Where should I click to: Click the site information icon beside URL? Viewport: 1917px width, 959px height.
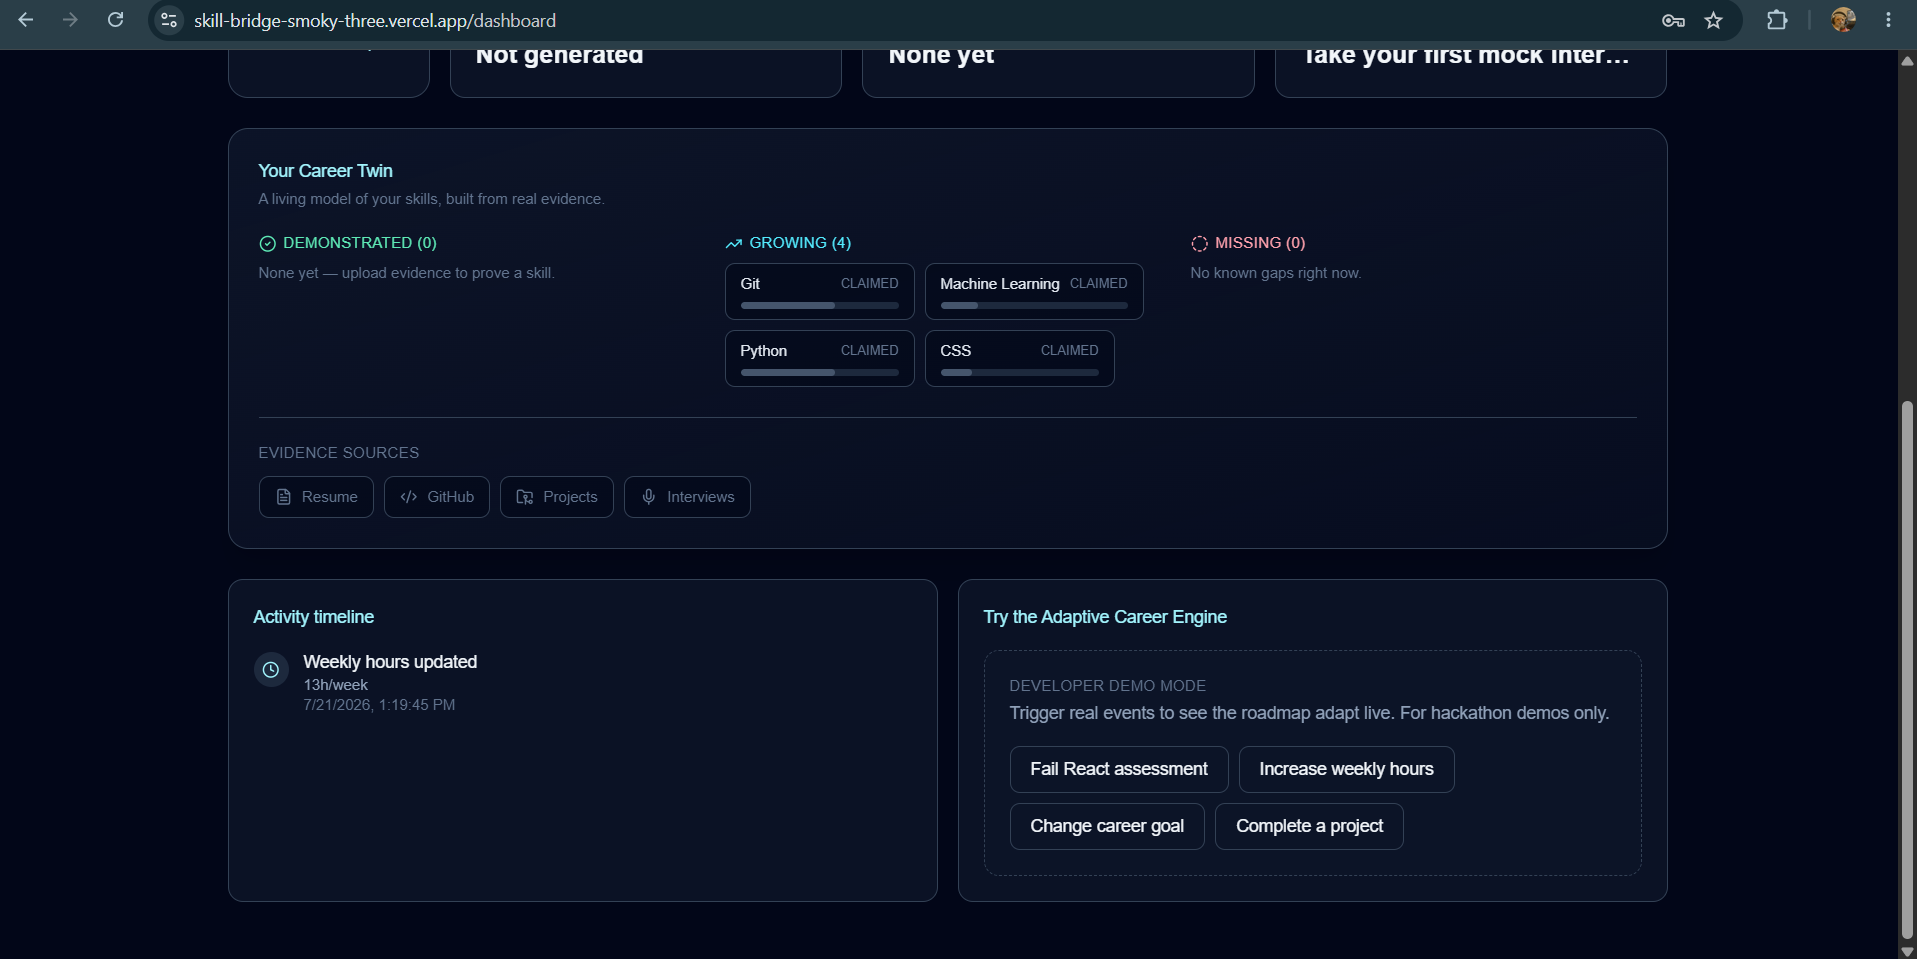coord(169,20)
